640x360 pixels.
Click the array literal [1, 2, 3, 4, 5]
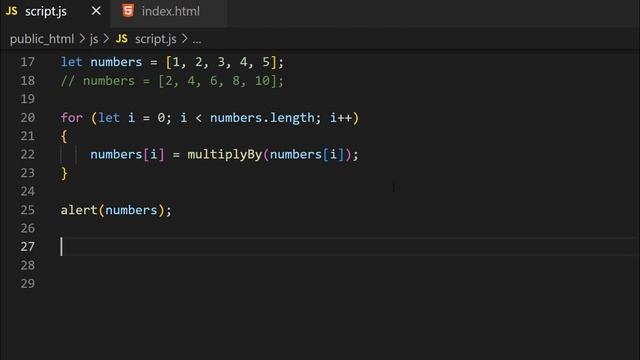[x=221, y=62]
